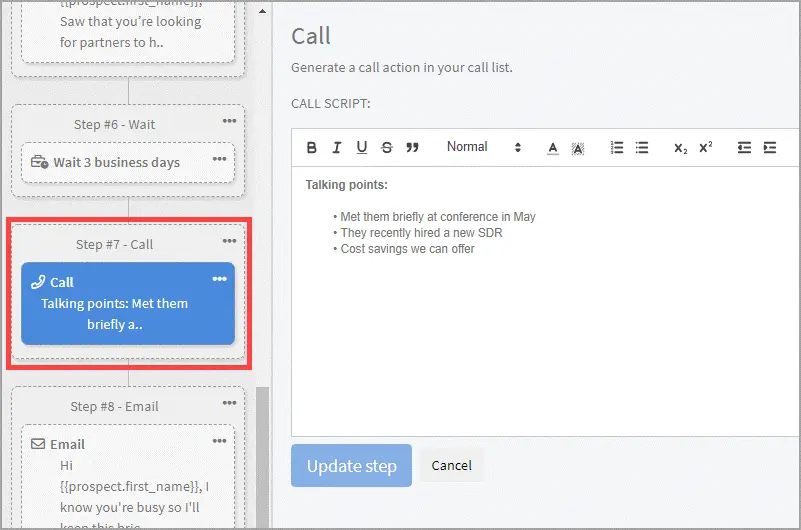Decrease indent in call script
The width and height of the screenshot is (801, 530).
[744, 148]
